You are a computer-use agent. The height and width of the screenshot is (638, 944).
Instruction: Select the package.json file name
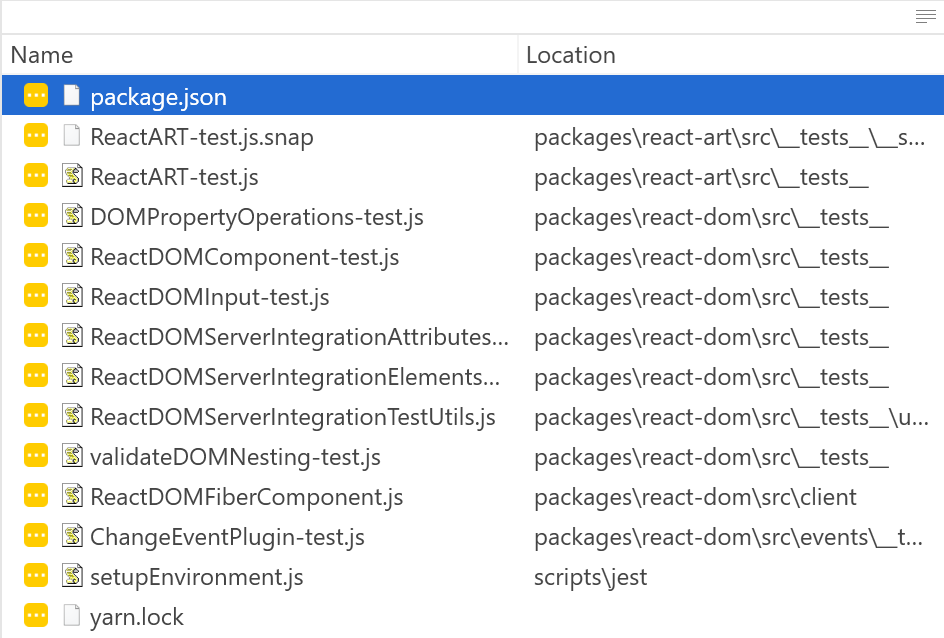[158, 98]
